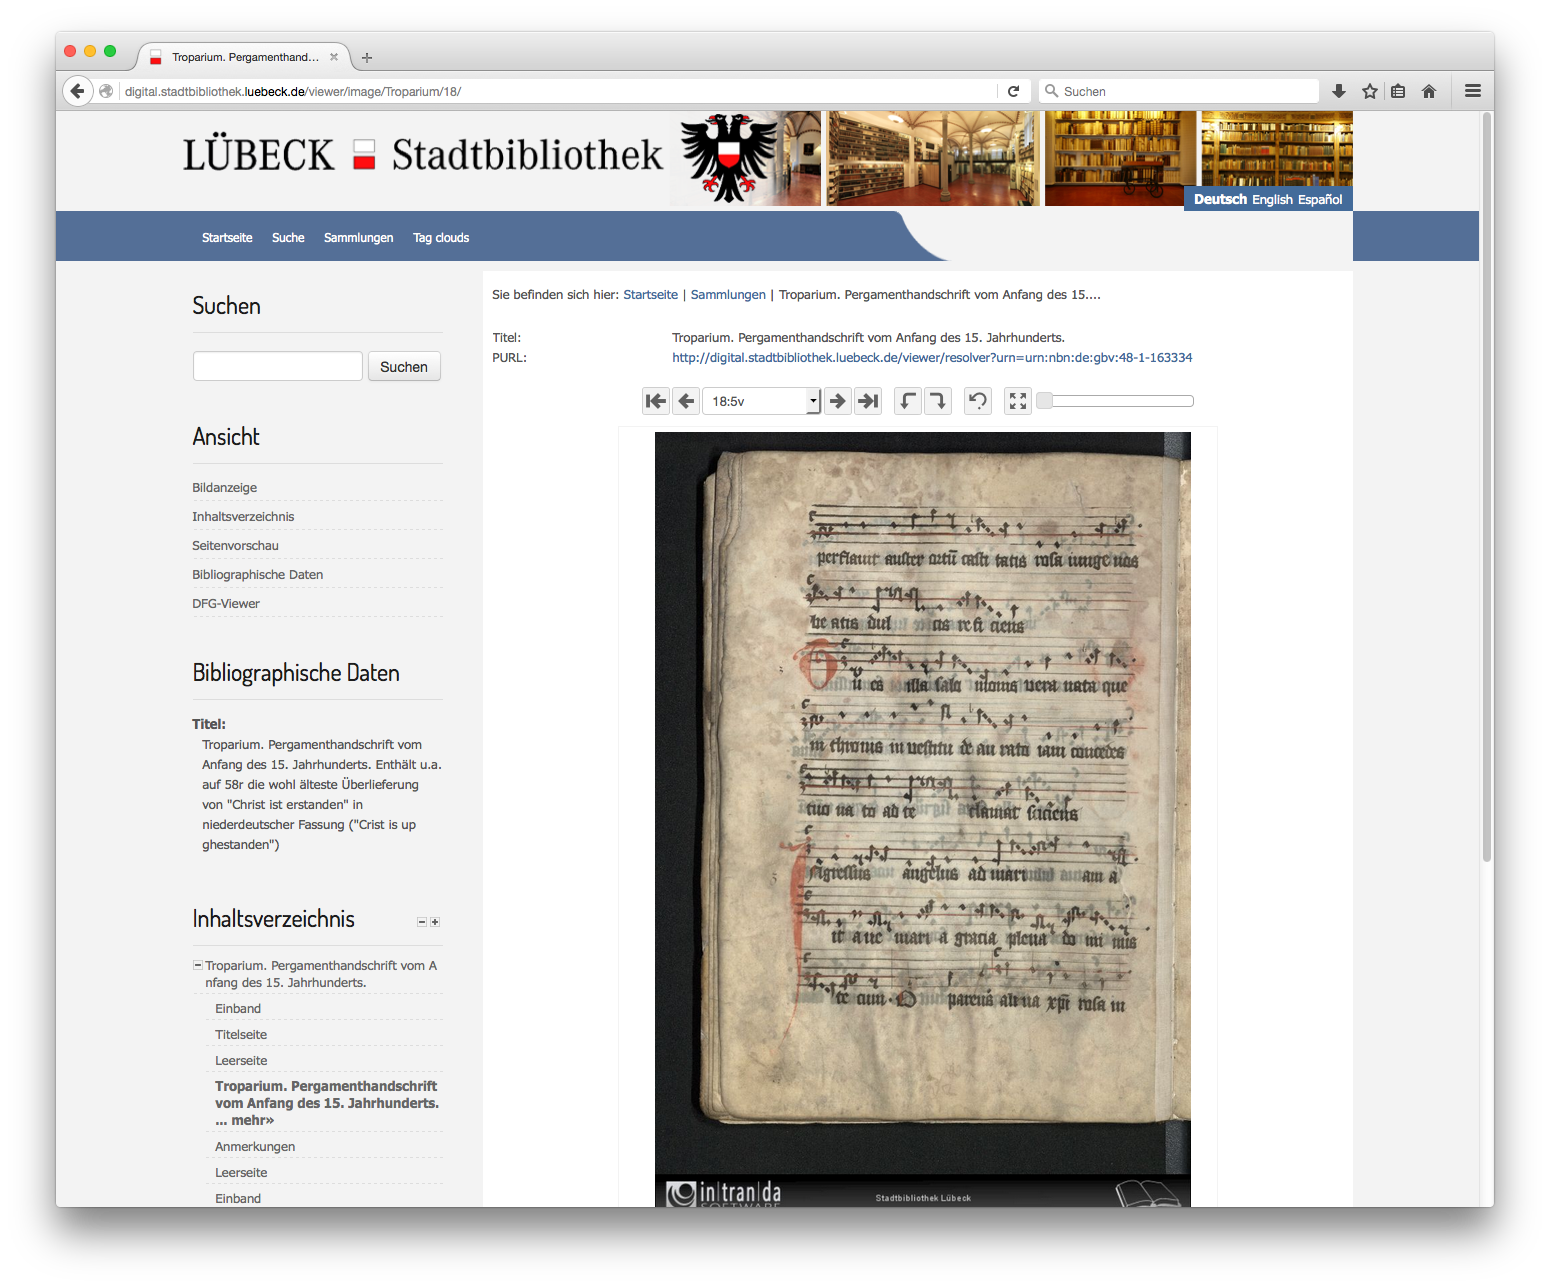This screenshot has width=1550, height=1287.
Task: Rotate image left
Action: coord(907,401)
